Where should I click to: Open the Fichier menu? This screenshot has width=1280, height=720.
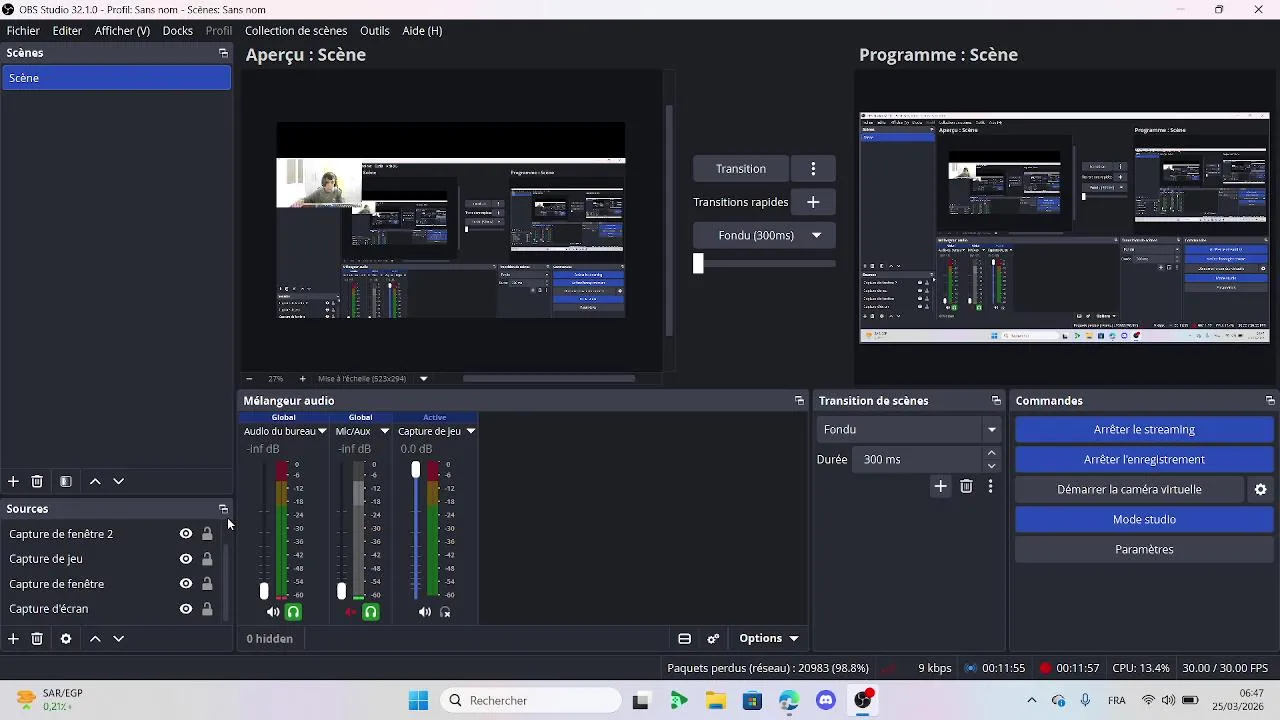pos(23,31)
